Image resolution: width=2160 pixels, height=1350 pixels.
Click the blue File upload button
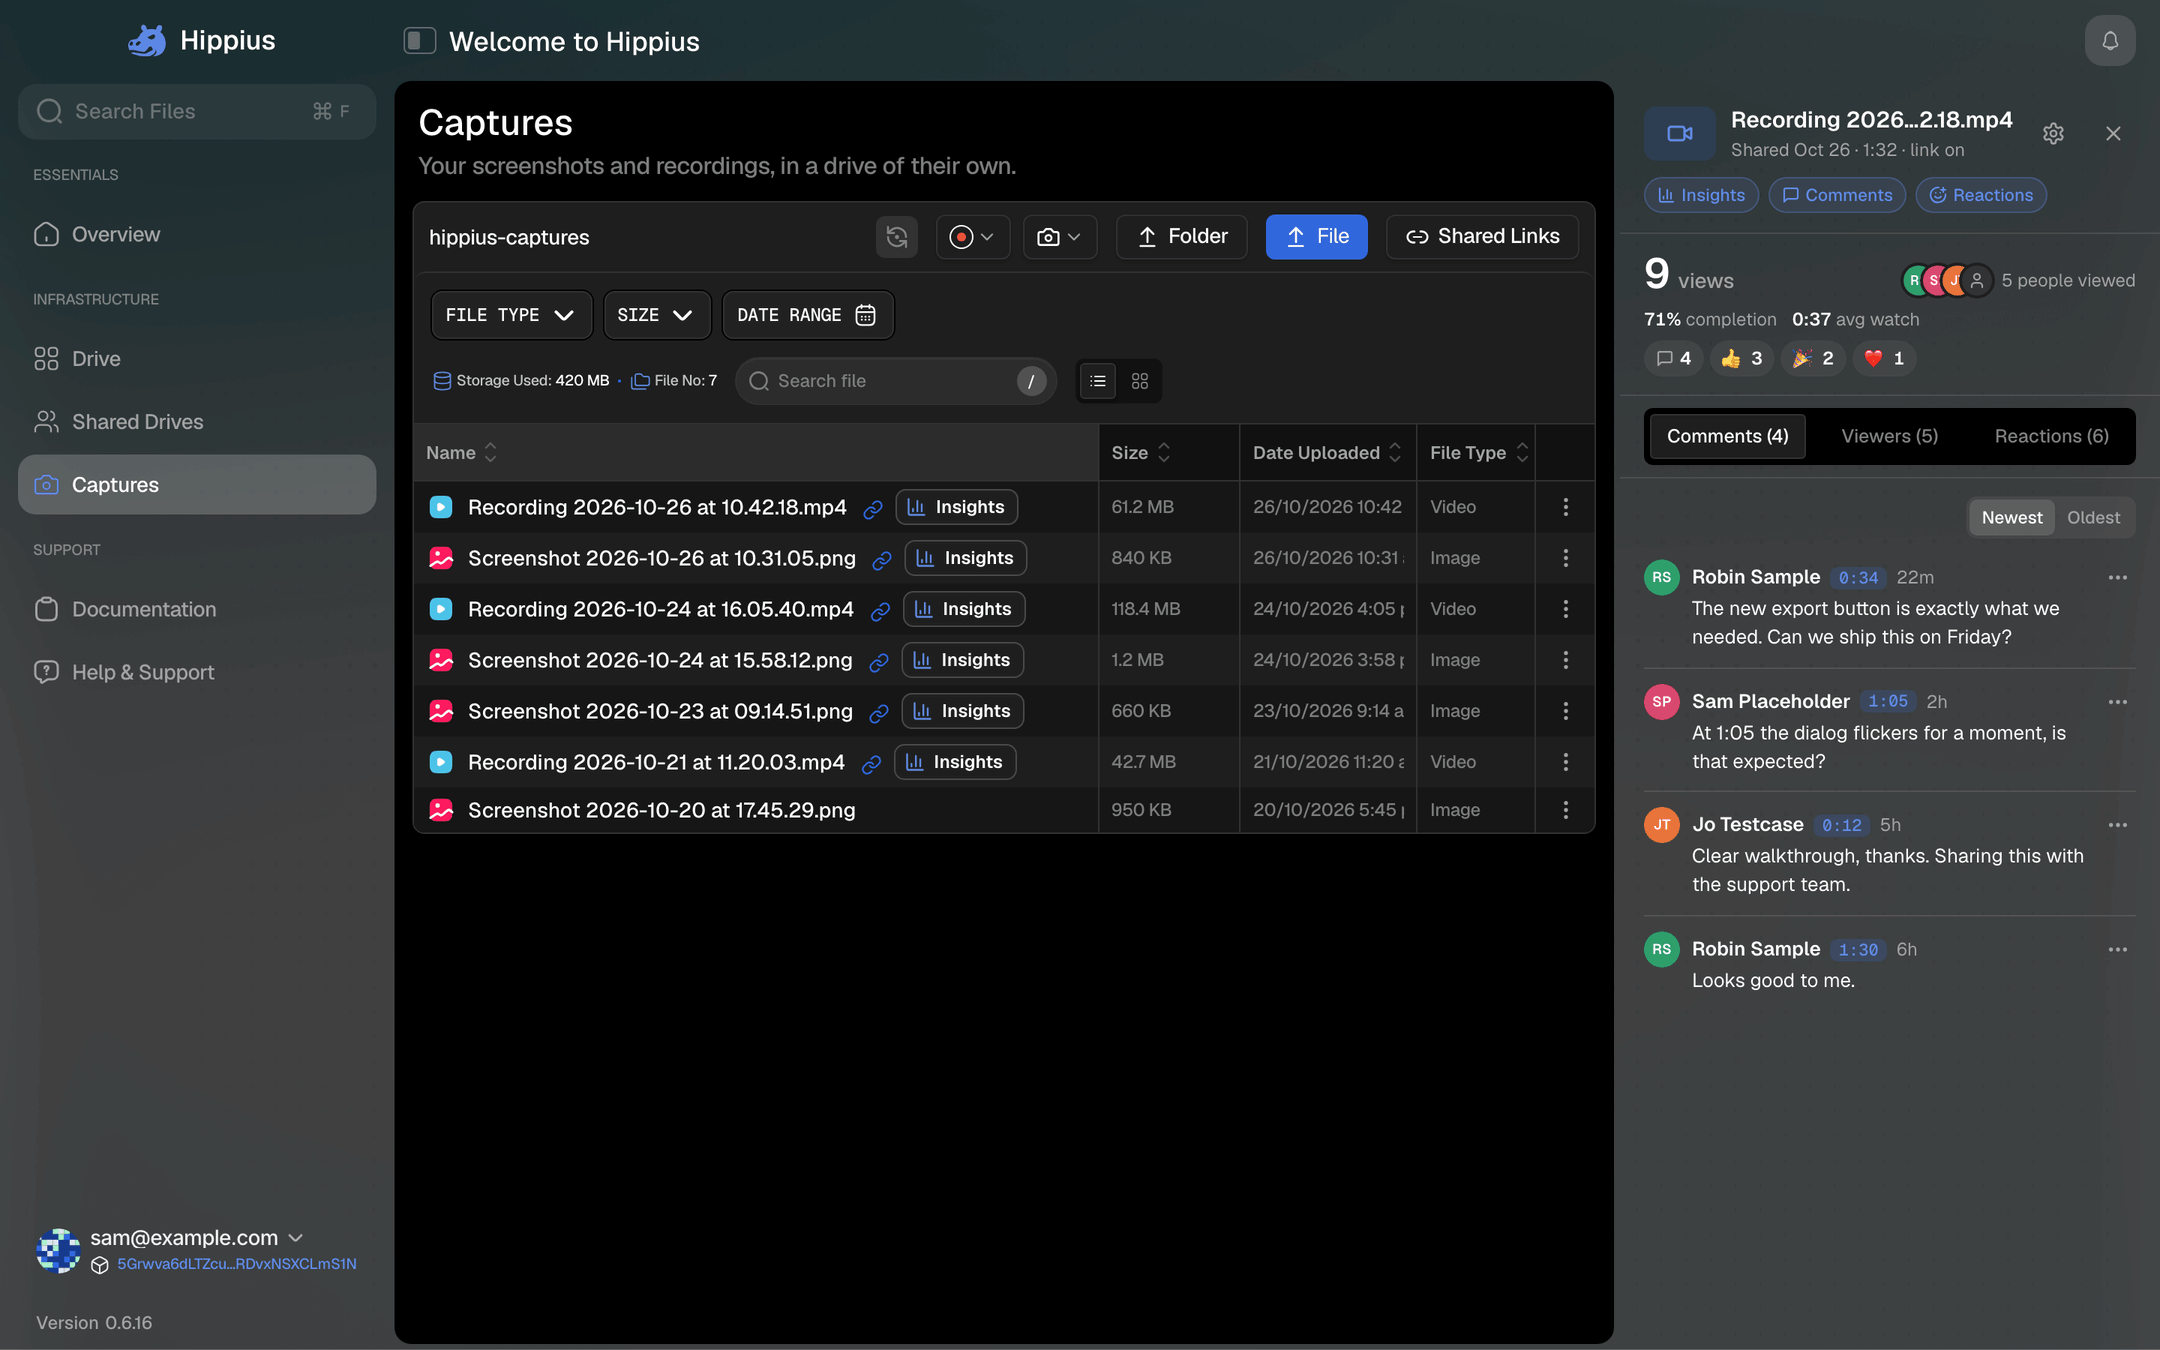coord(1316,237)
